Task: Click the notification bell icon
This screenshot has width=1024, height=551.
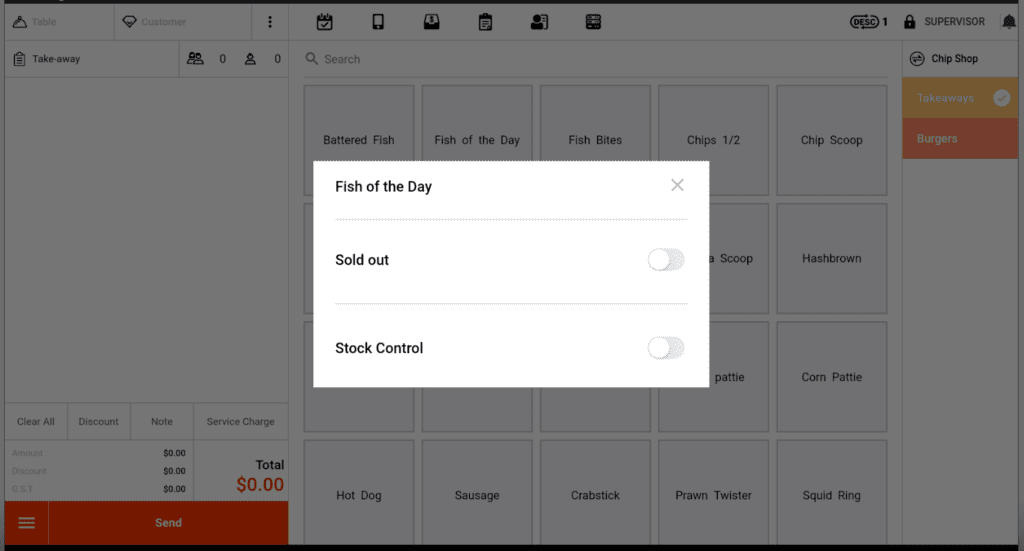Action: click(1008, 22)
